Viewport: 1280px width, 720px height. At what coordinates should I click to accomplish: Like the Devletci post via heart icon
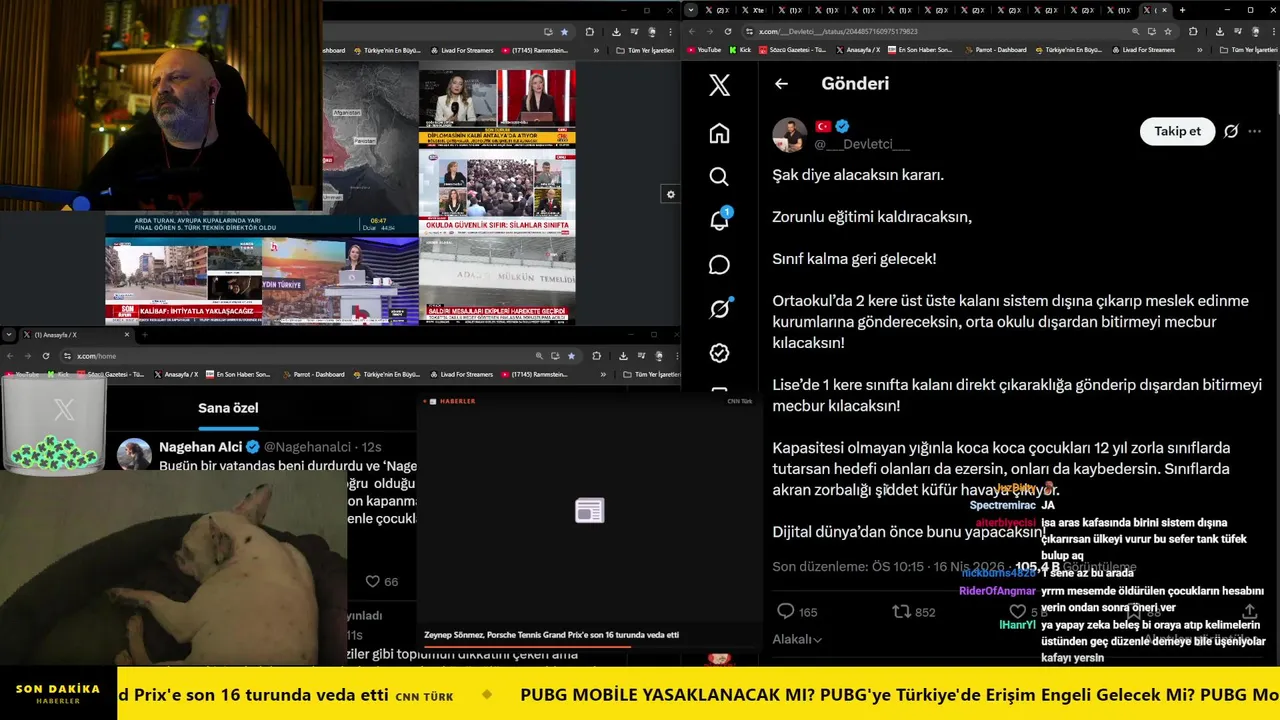(x=1017, y=611)
